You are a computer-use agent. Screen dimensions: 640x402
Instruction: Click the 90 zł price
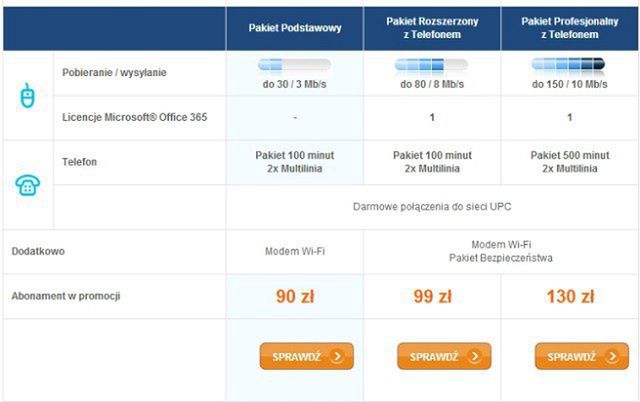click(x=295, y=297)
